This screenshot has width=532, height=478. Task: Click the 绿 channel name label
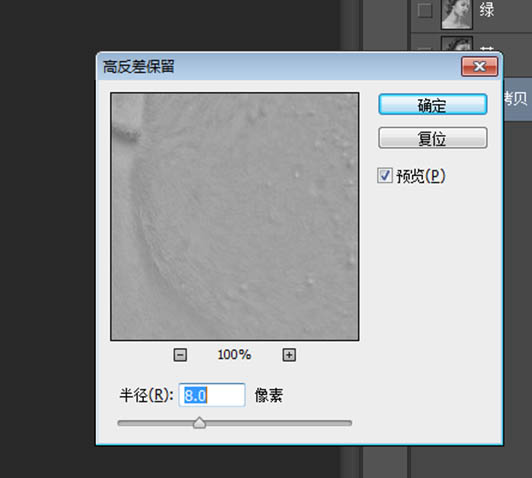pyautogui.click(x=487, y=9)
